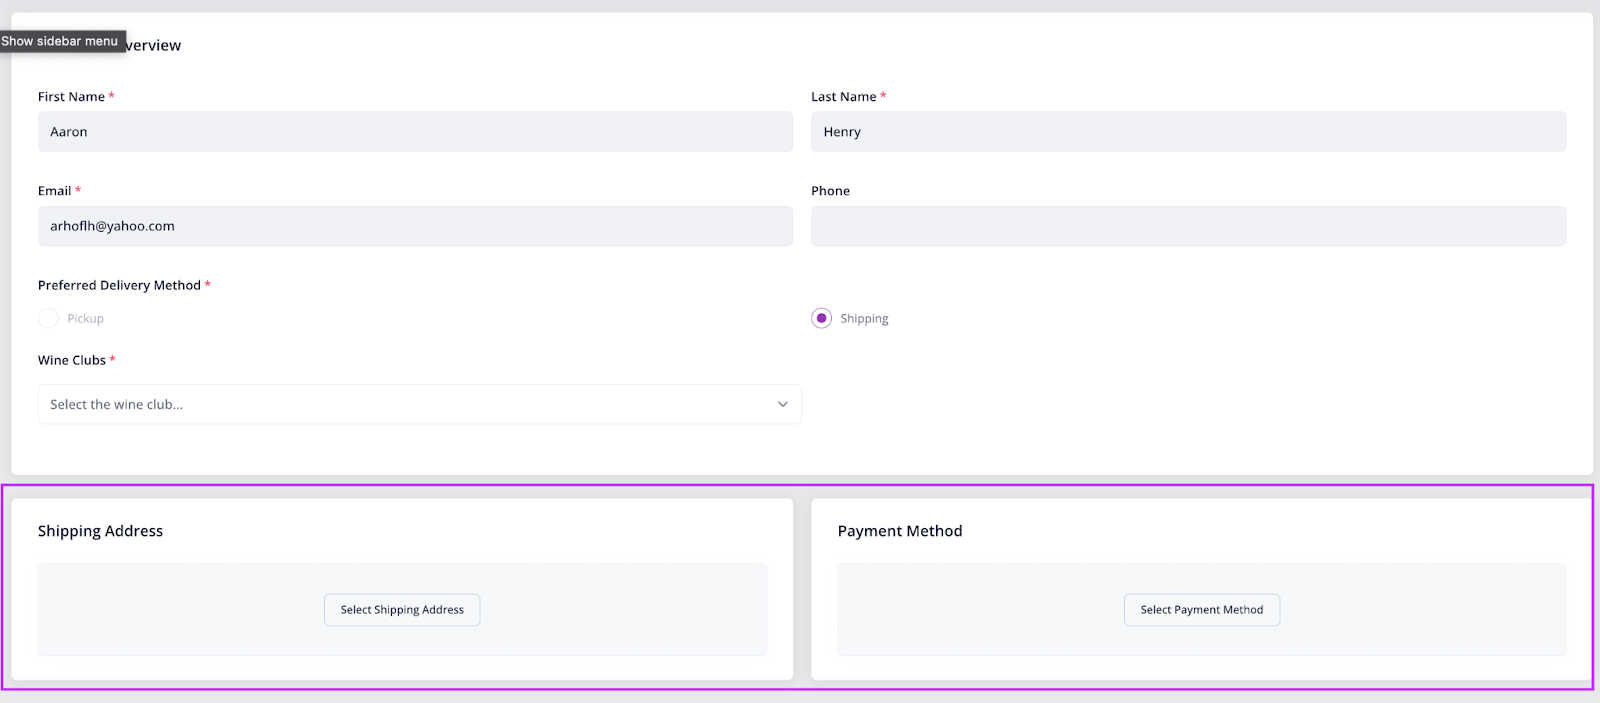Viewport: 1600px width, 703px height.
Task: Click the Email field with arhoflh@yahoo.com
Action: coord(415,226)
